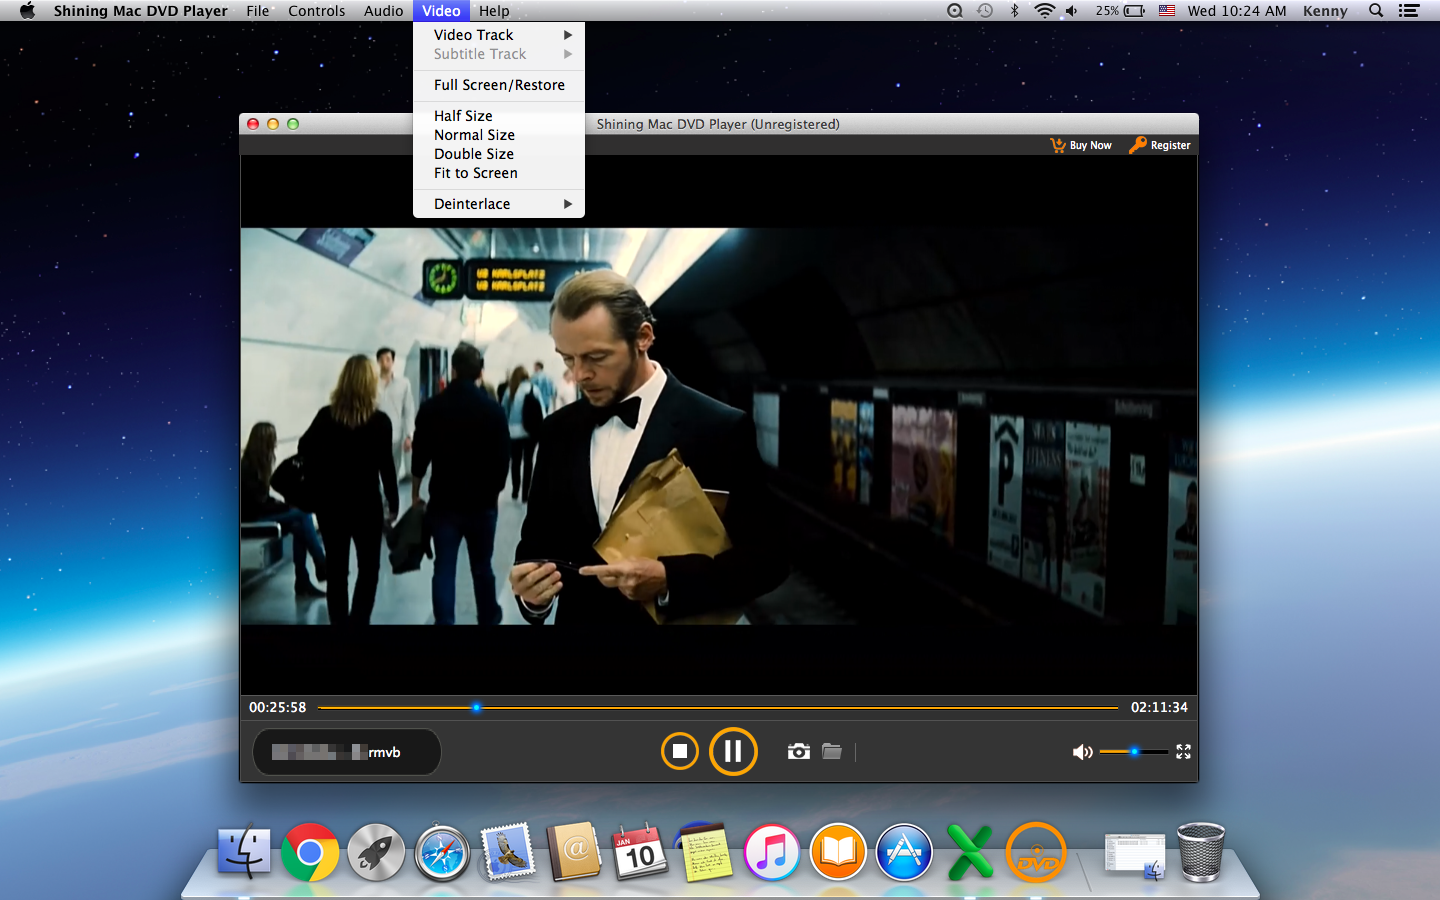Launch iTunes from the Dock
The height and width of the screenshot is (900, 1440).
(771, 852)
